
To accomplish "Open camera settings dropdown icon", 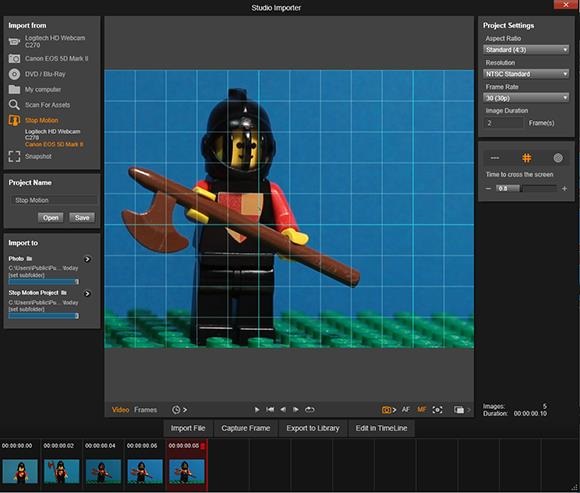I will 388,410.
